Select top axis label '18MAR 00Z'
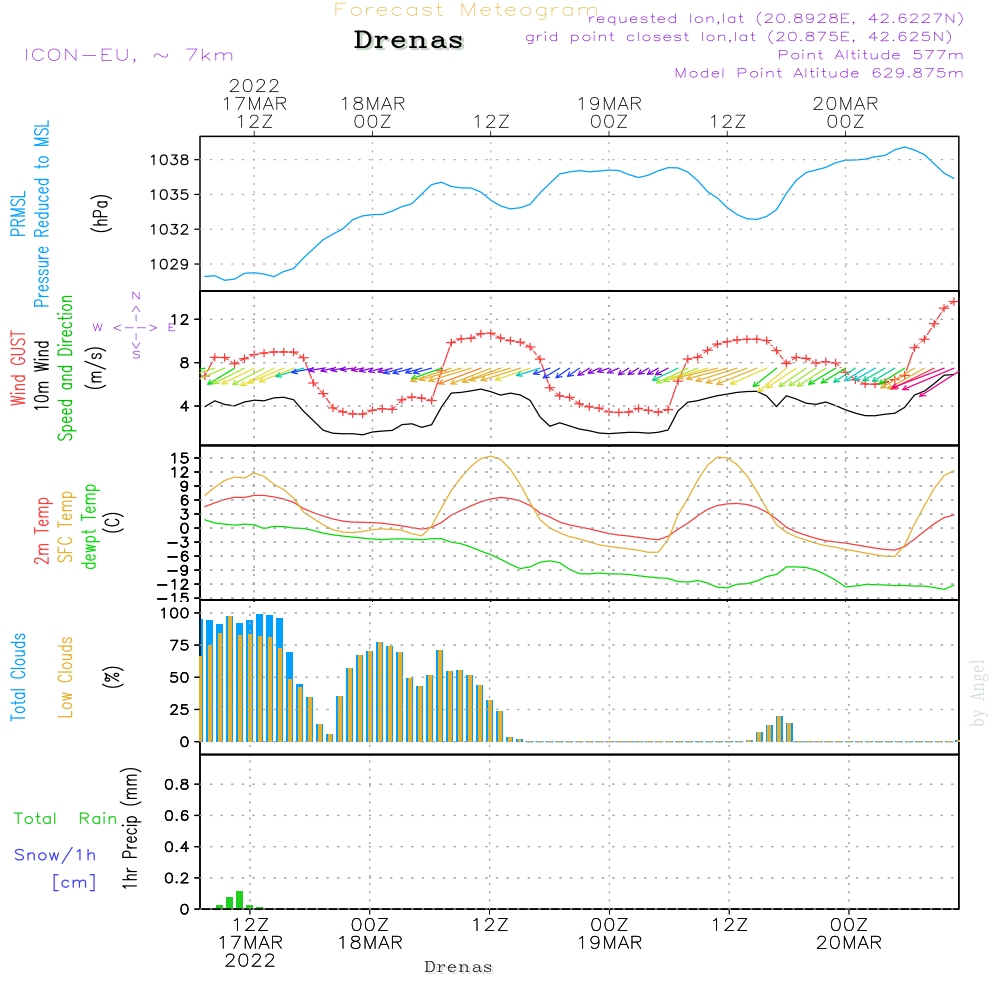Viewport: 1000px width, 1000px height. pyautogui.click(x=372, y=113)
